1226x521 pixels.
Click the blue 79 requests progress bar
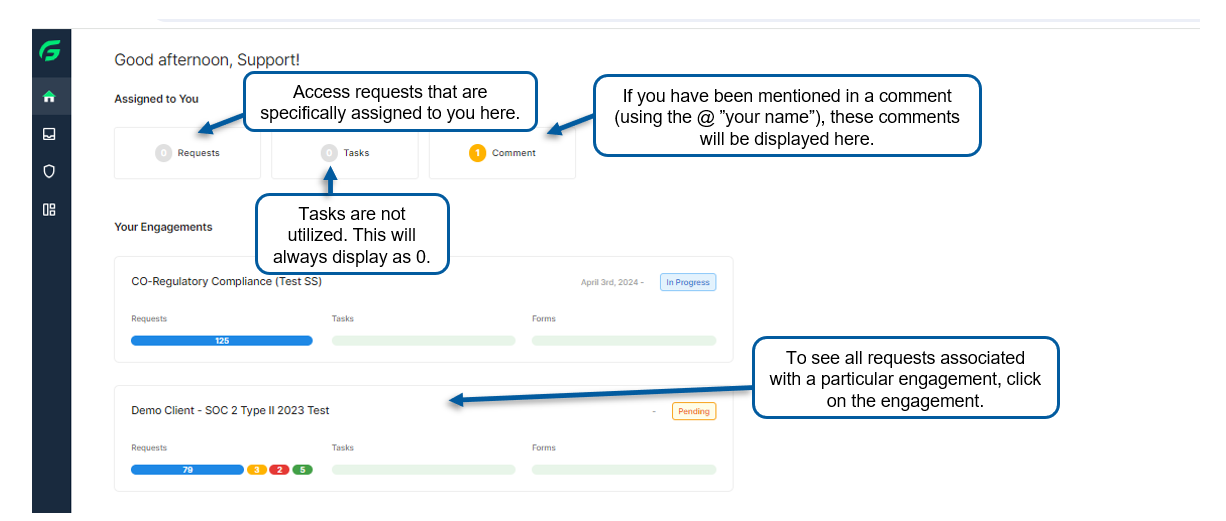pos(187,470)
